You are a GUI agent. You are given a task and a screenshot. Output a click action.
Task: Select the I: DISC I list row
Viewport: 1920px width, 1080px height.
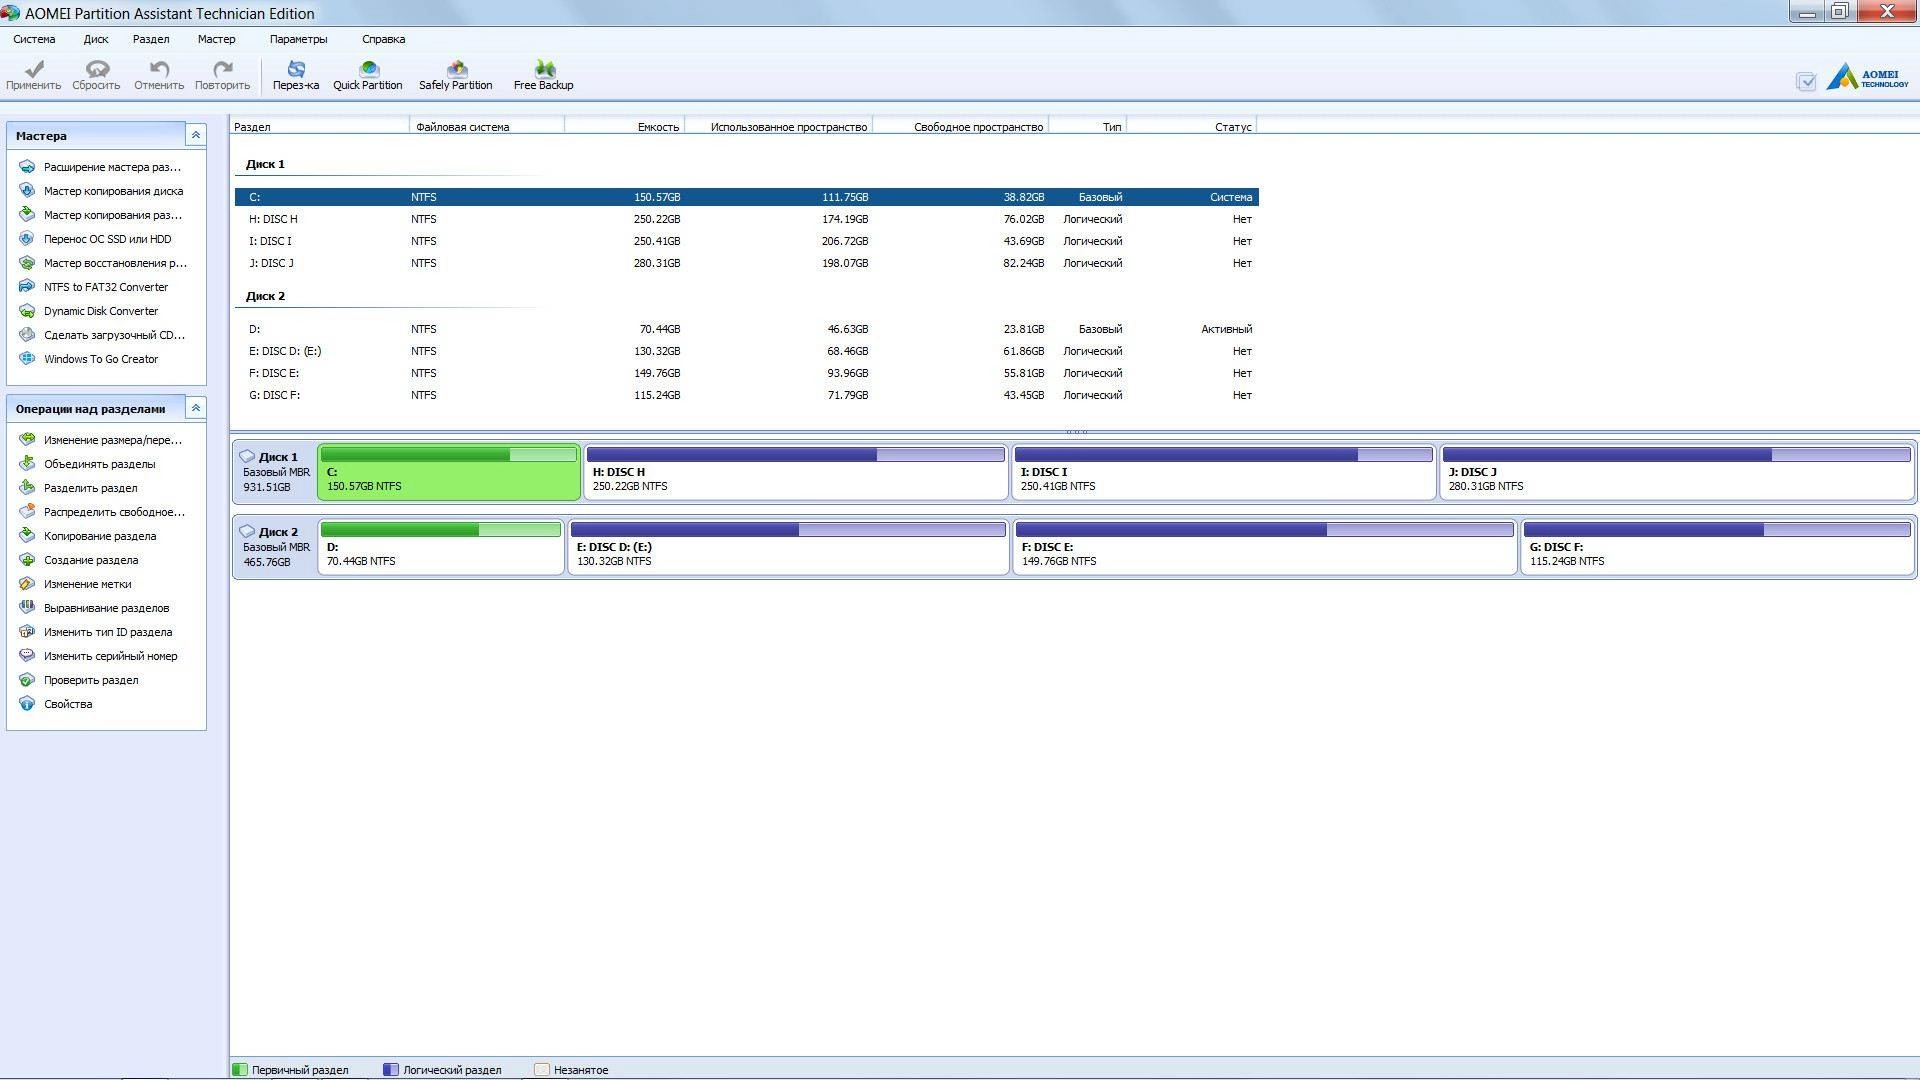coord(747,241)
